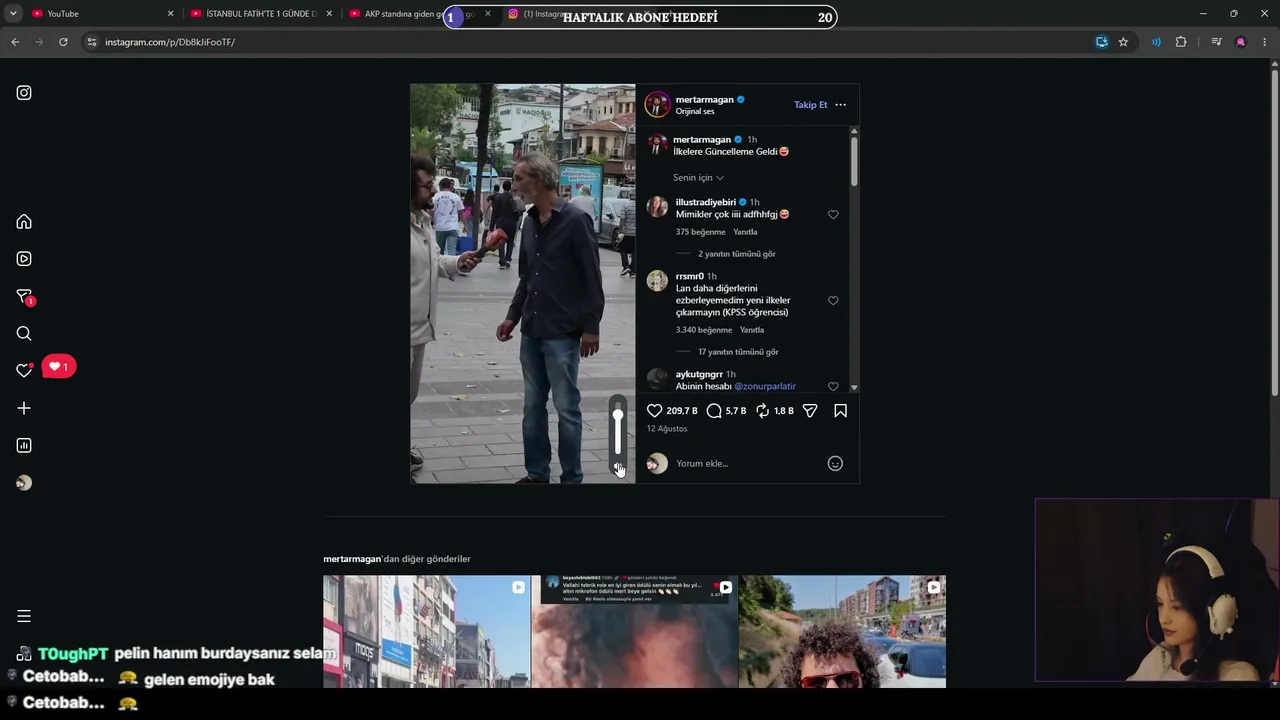Go back in the browser
The height and width of the screenshot is (720, 1280).
[15, 42]
